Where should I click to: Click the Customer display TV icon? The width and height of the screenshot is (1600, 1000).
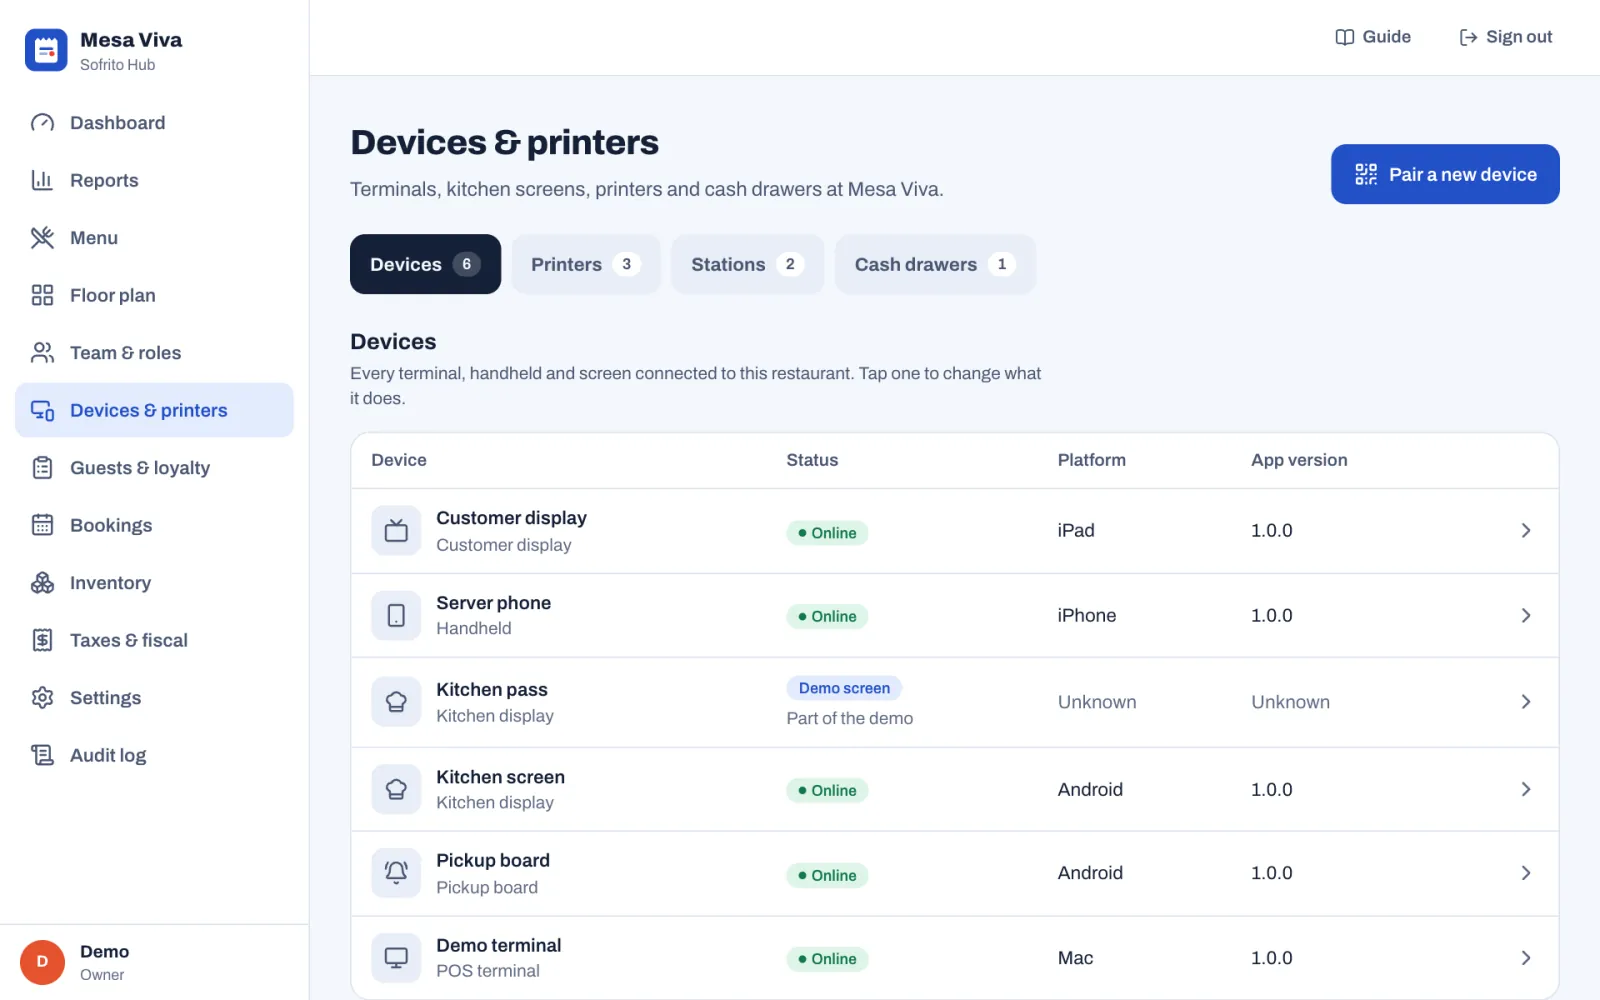[x=396, y=531]
